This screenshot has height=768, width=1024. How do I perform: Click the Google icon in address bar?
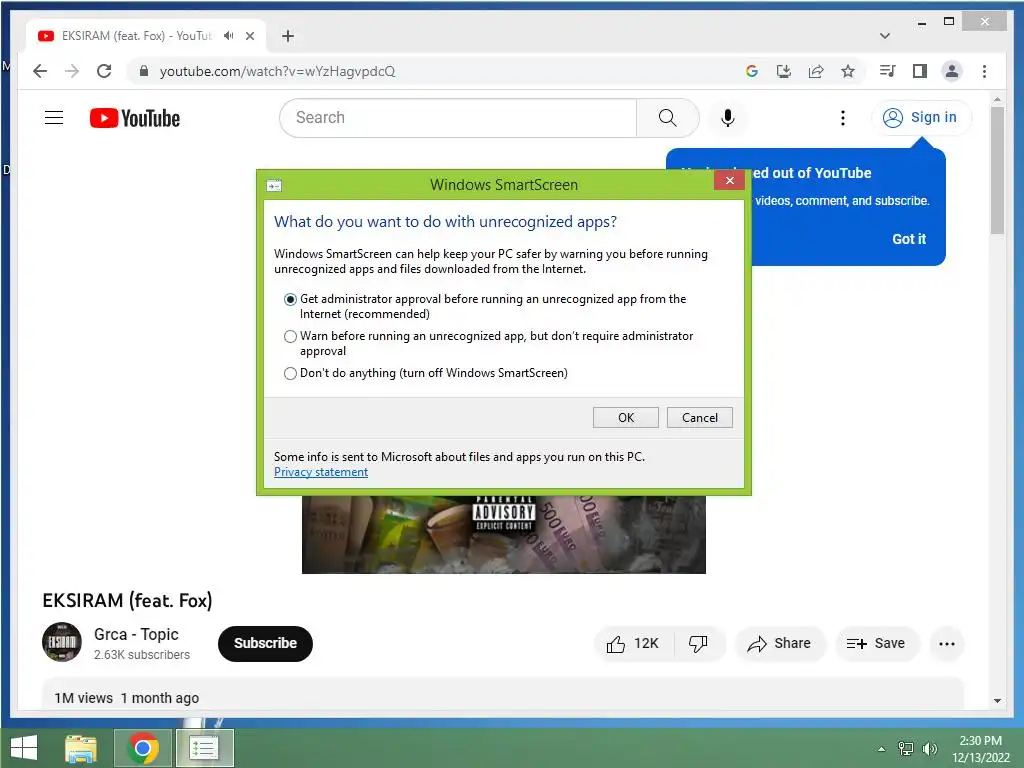[x=752, y=71]
